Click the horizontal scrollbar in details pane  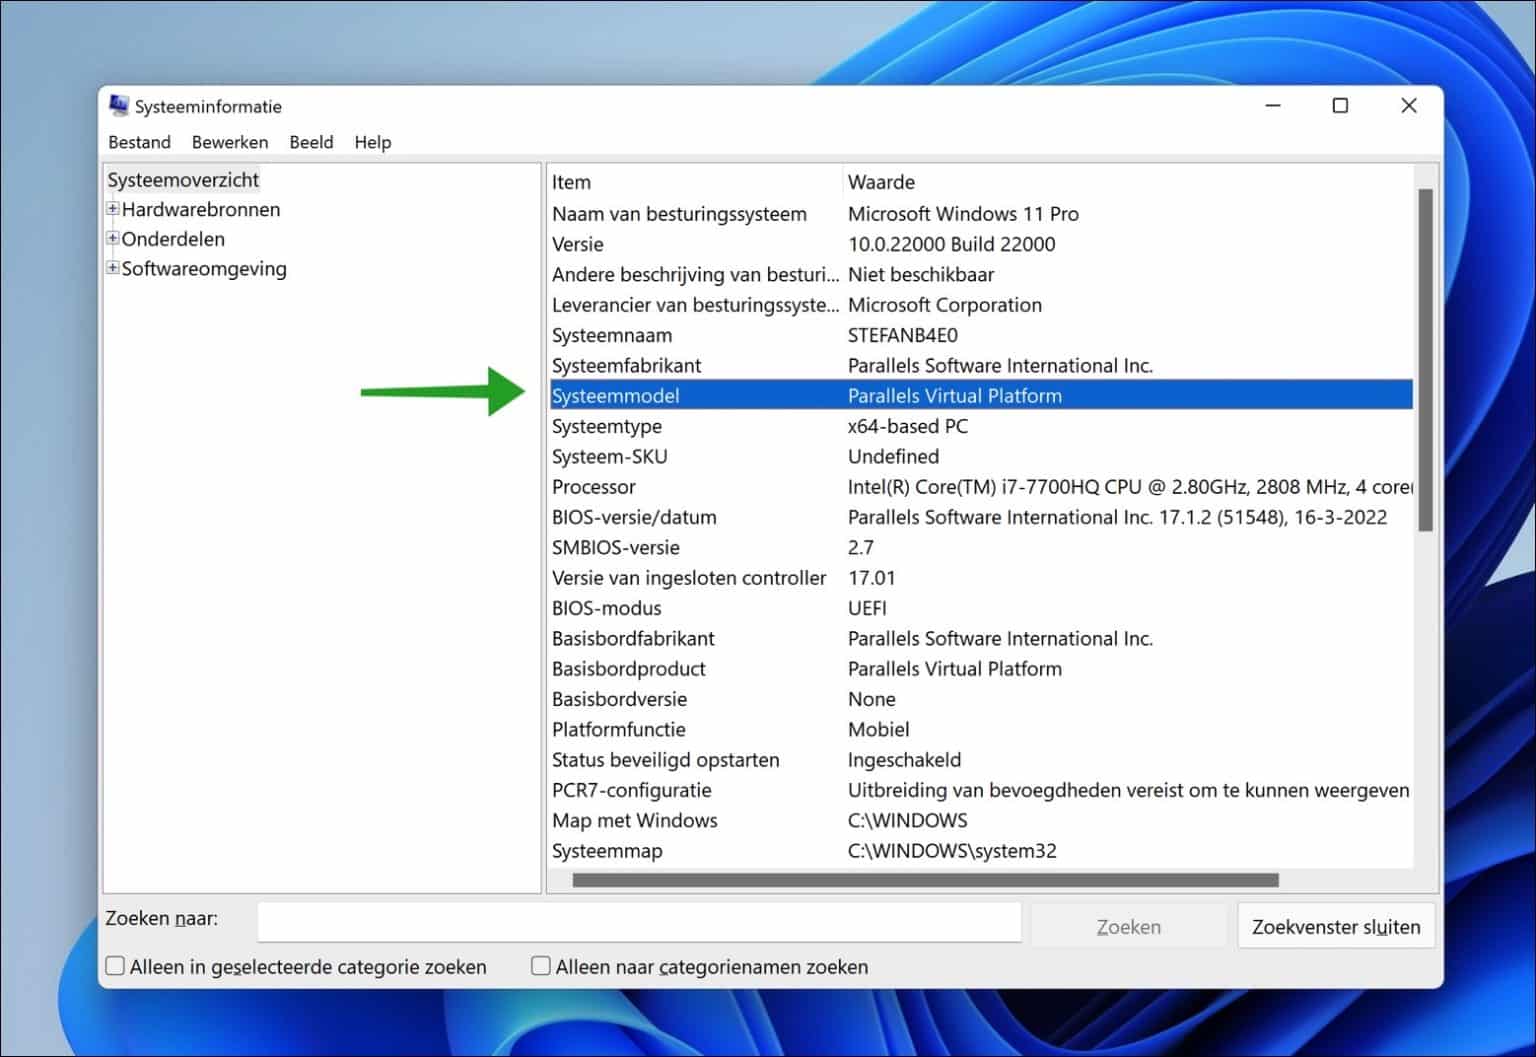925,880
